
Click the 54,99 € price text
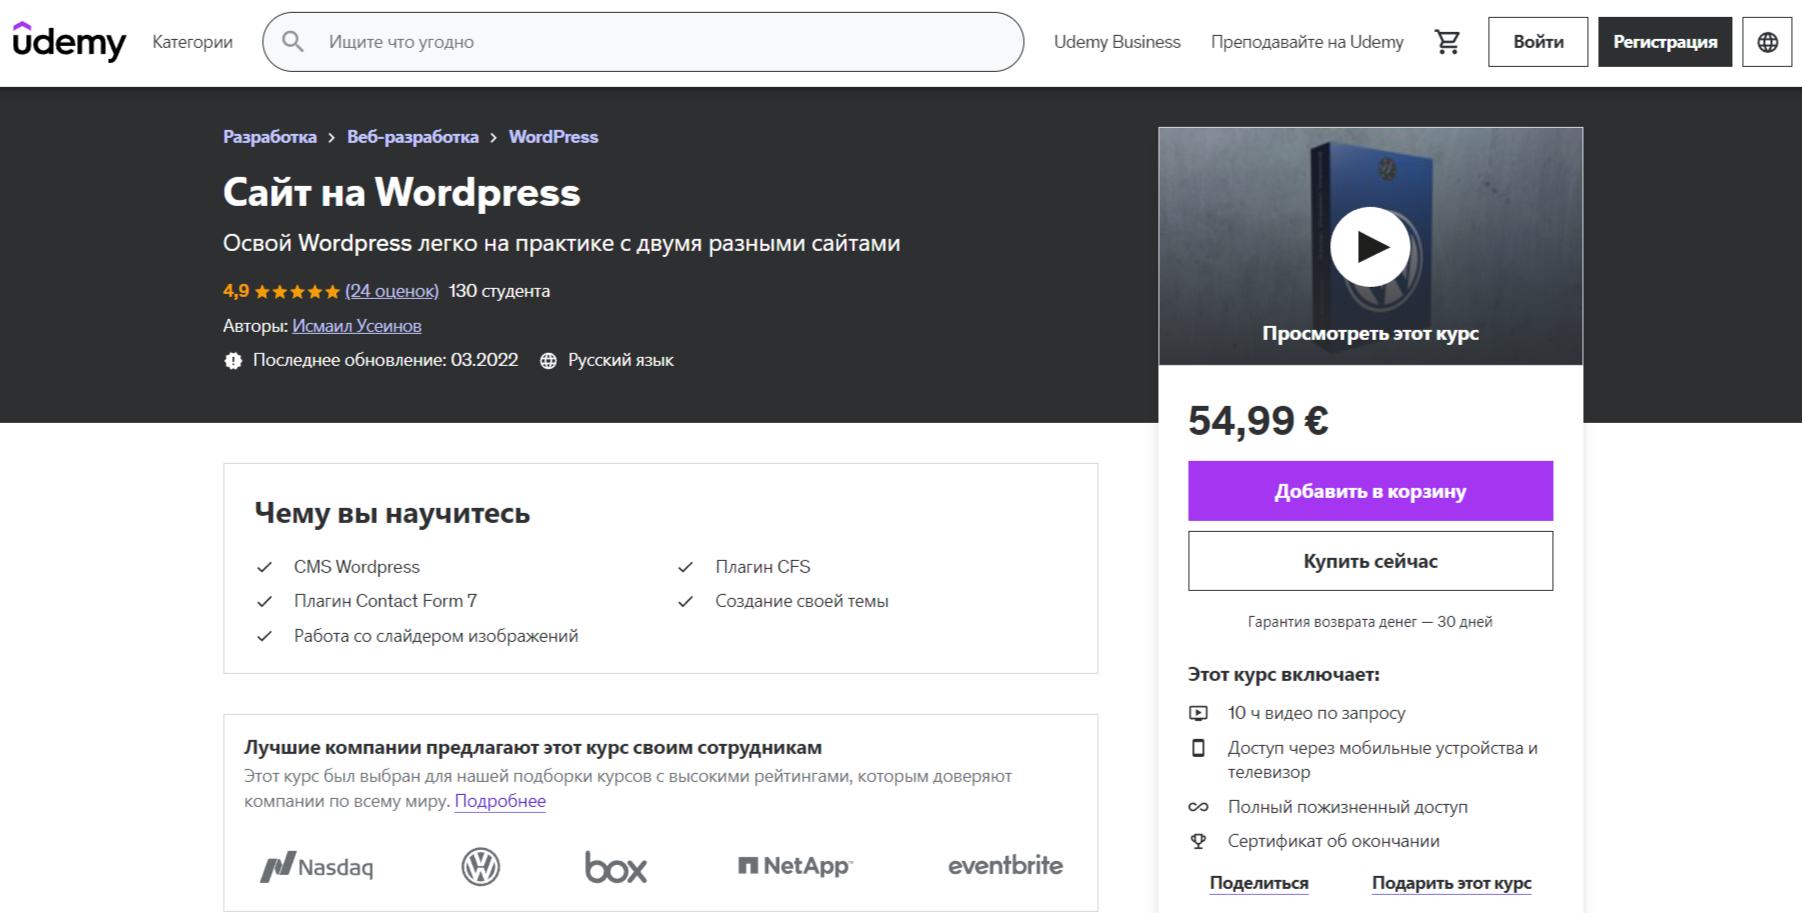[x=1258, y=421]
